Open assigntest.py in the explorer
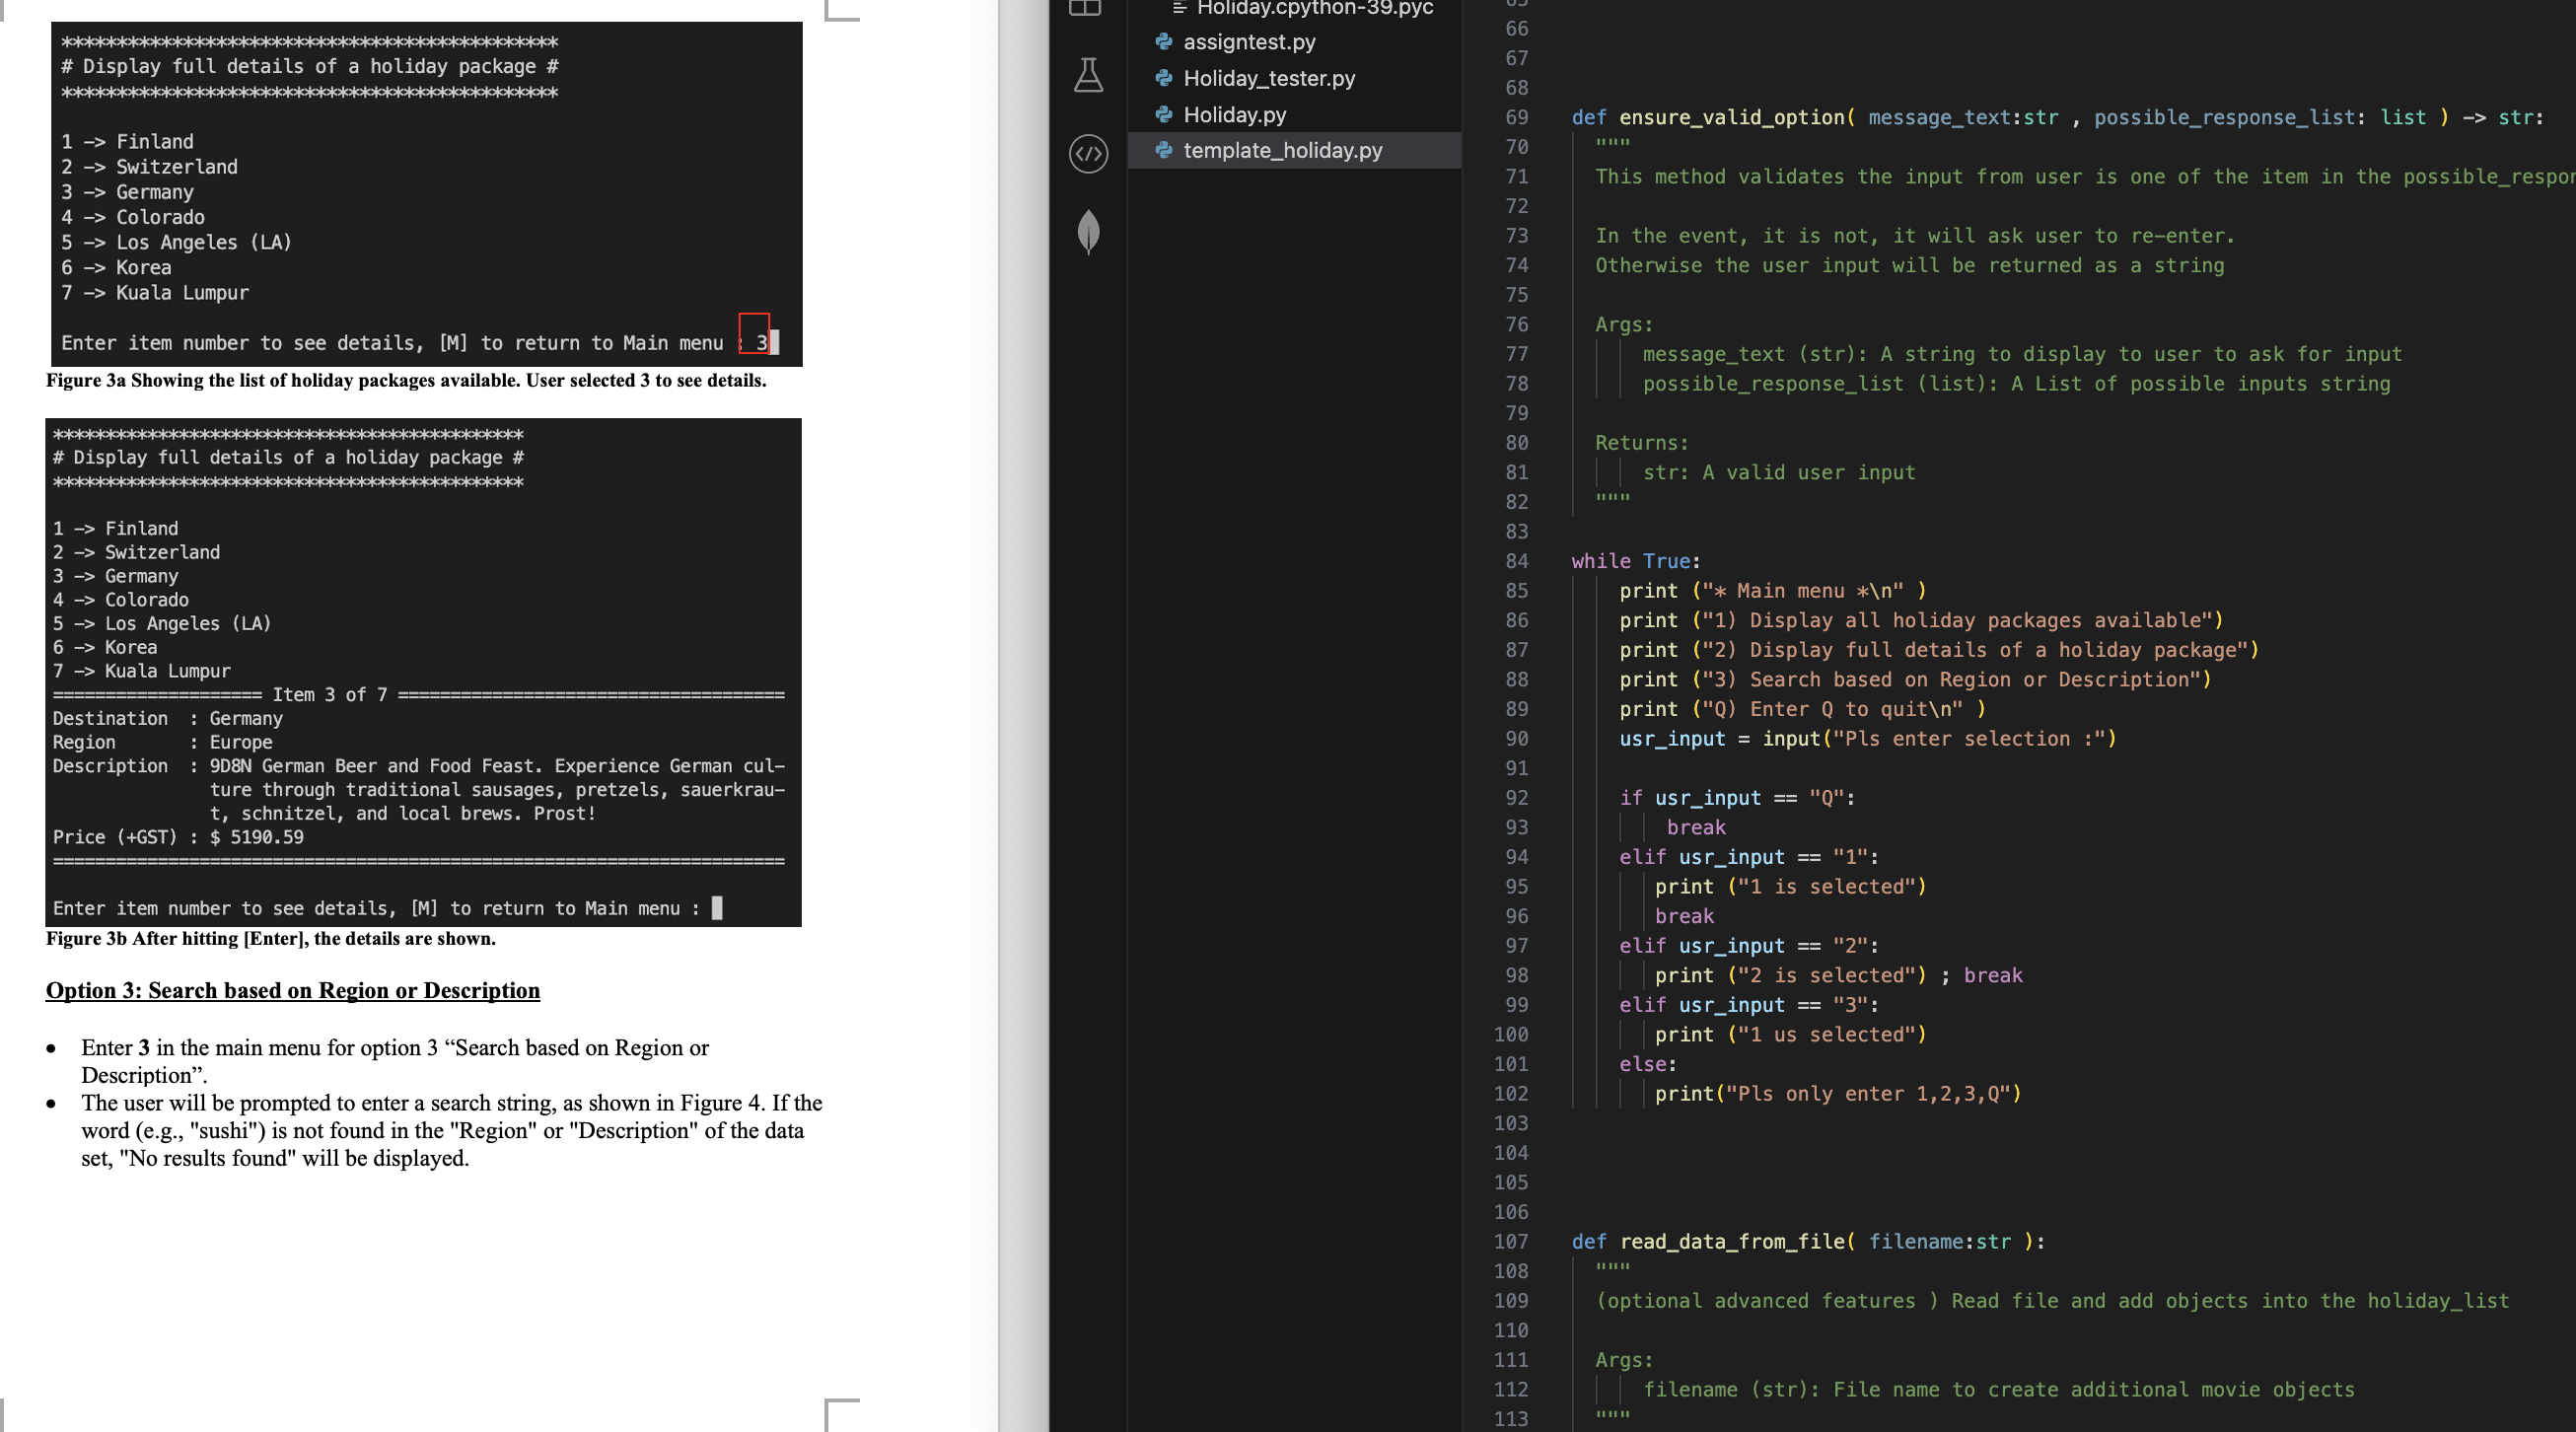The image size is (2576, 1432). pyautogui.click(x=1249, y=42)
